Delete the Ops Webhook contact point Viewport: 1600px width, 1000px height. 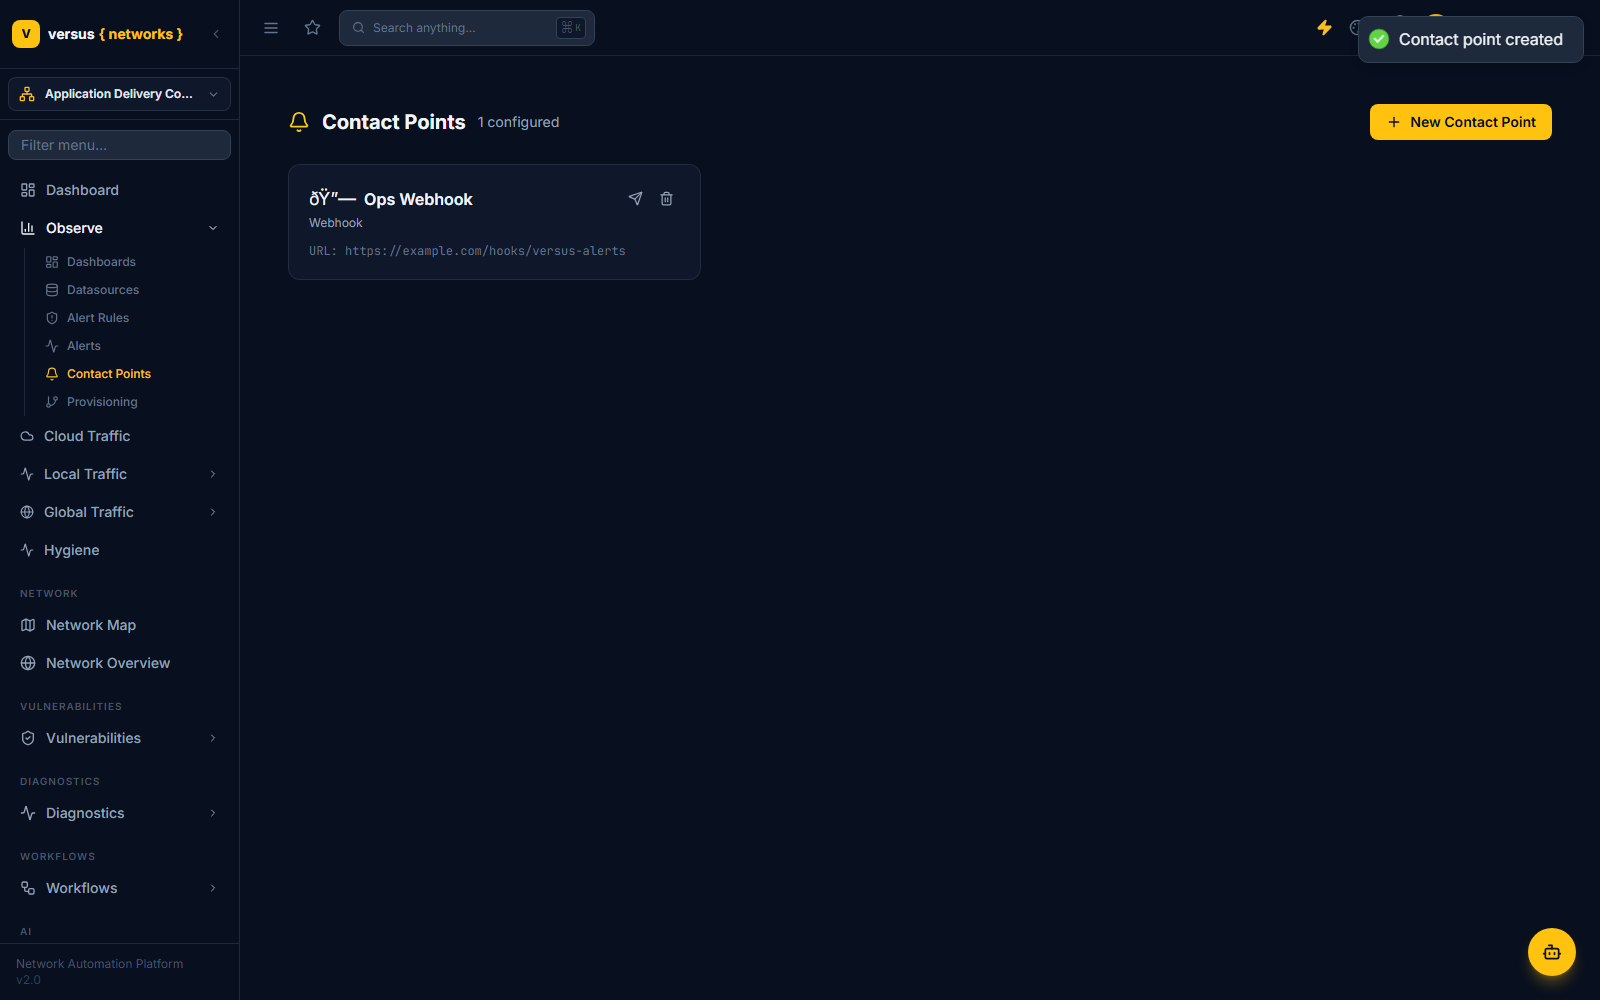click(667, 199)
